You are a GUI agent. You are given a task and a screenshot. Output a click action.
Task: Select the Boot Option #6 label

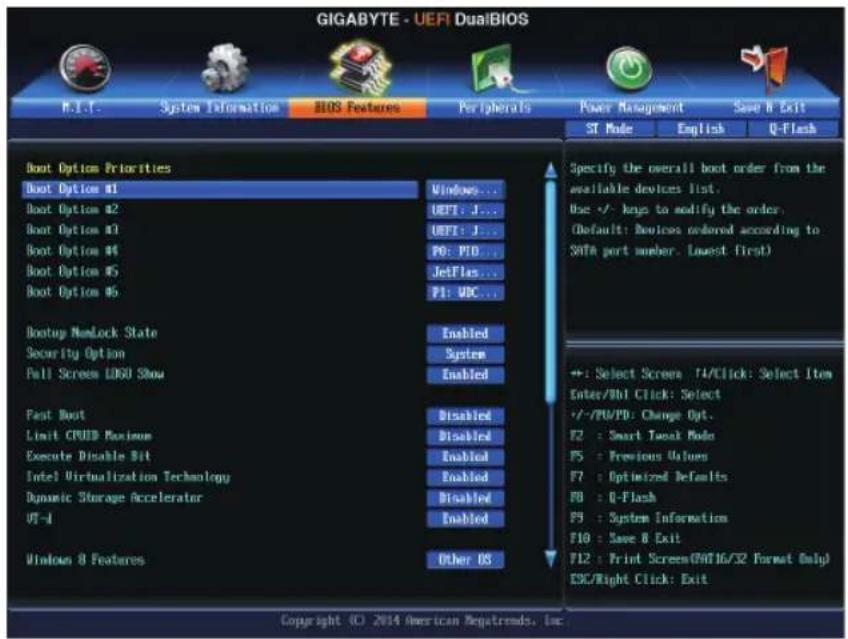click(72, 292)
